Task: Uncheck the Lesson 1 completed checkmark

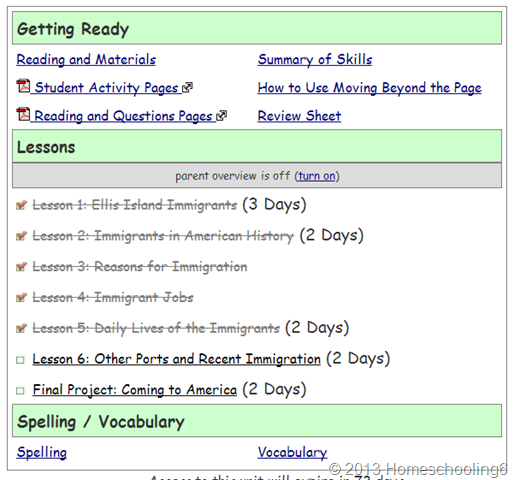Action: click(x=21, y=205)
